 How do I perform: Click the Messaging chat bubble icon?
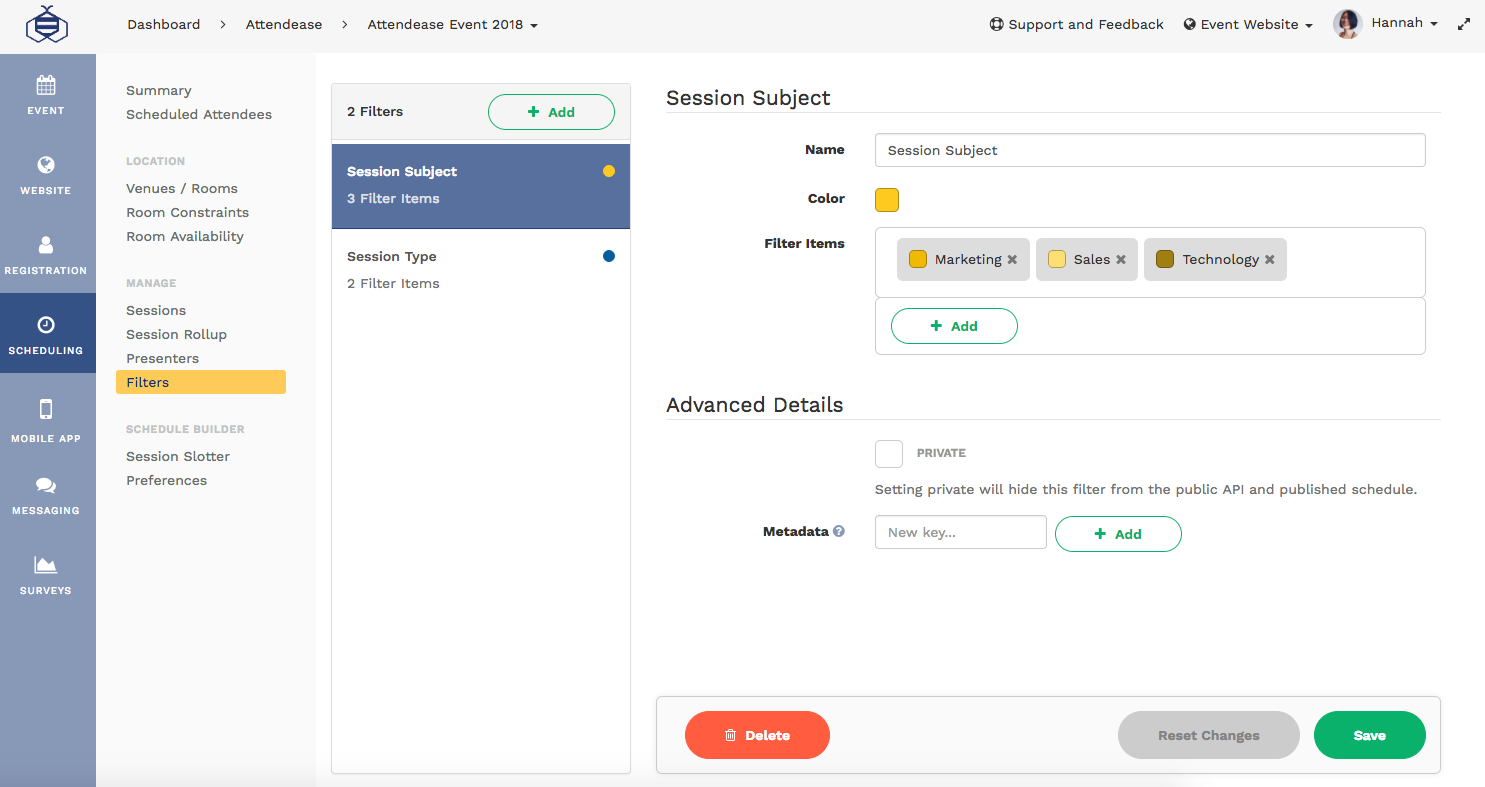coord(47,484)
